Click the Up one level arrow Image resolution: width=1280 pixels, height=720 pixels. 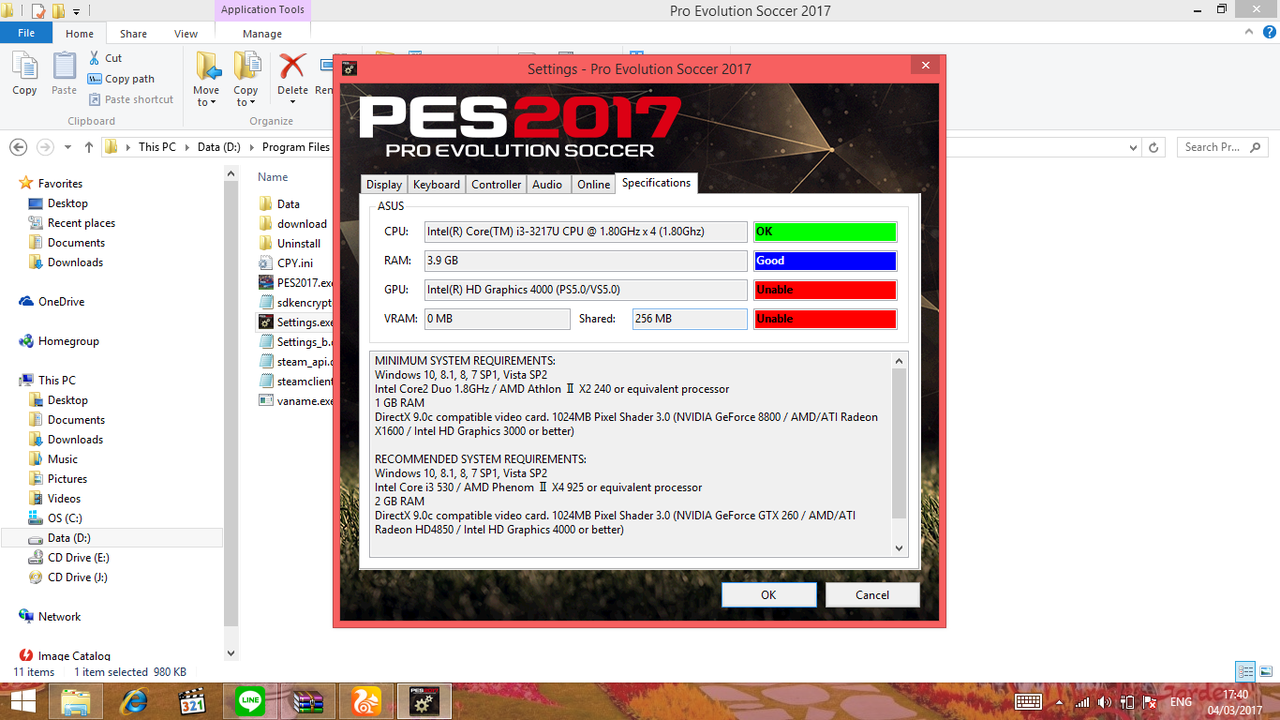89,147
